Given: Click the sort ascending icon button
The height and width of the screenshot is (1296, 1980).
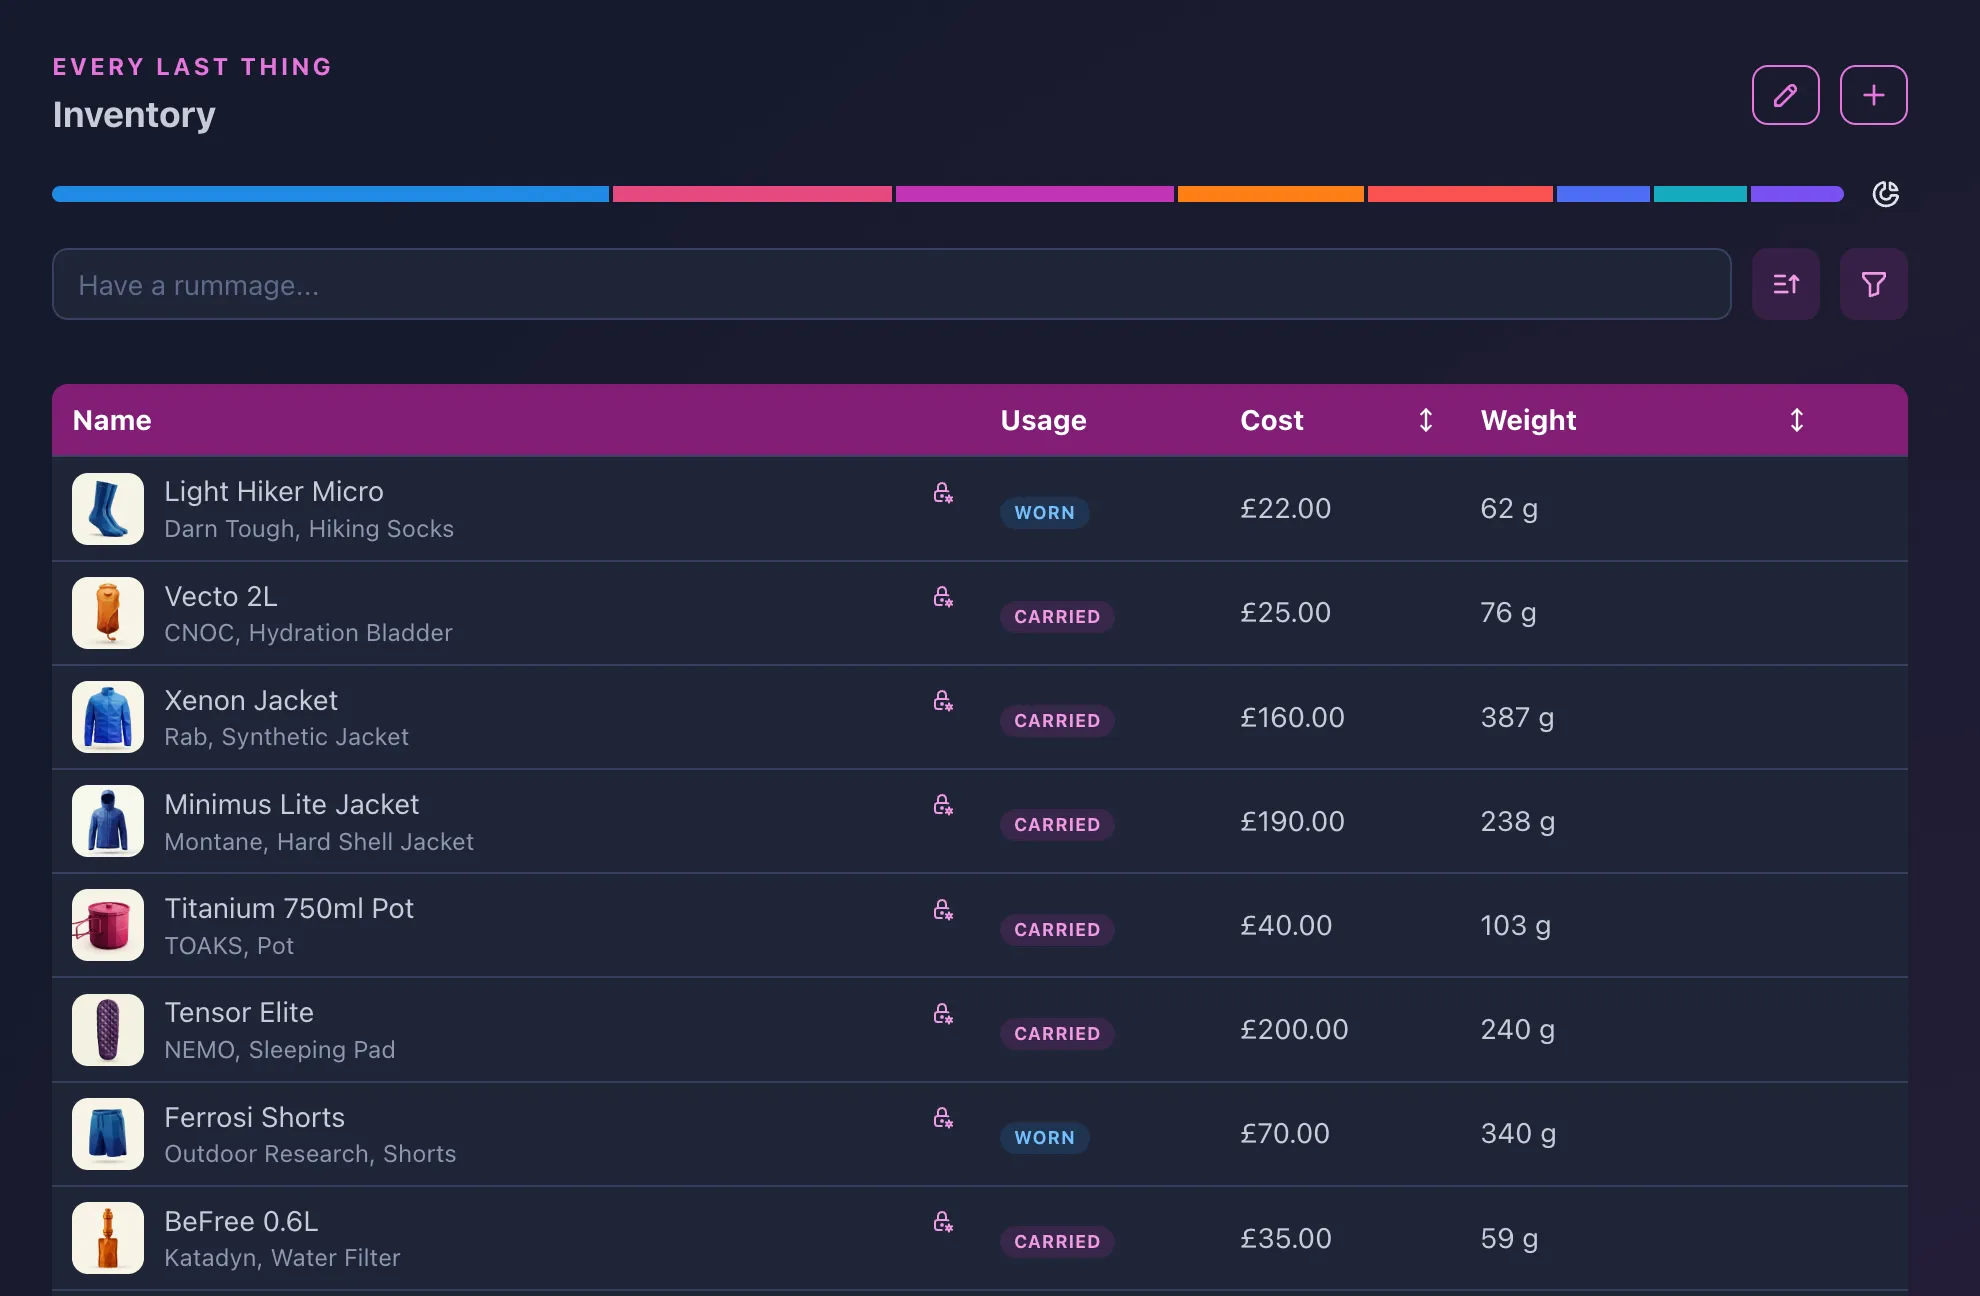Looking at the screenshot, I should [x=1785, y=284].
